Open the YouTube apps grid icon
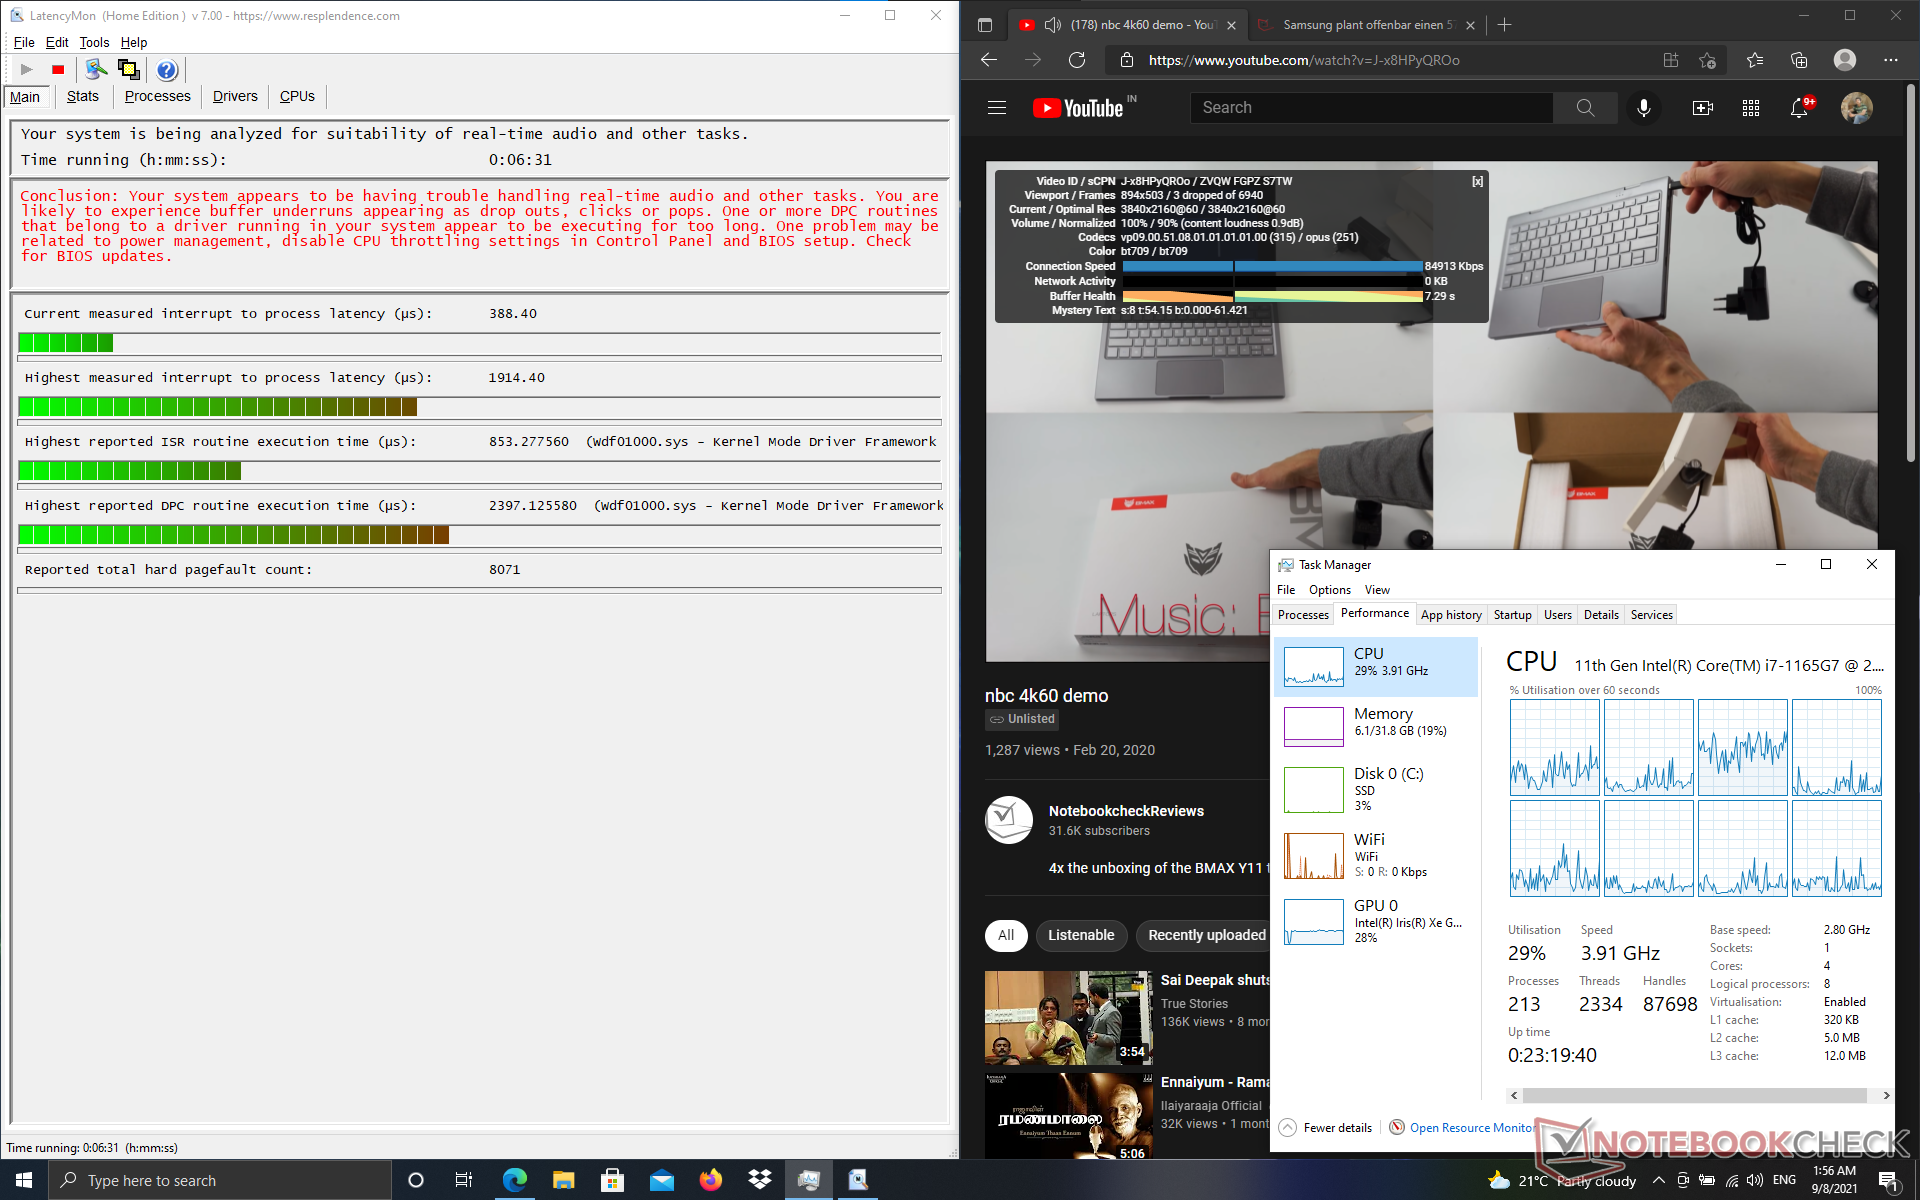This screenshot has width=1920, height=1200. pyautogui.click(x=1750, y=108)
